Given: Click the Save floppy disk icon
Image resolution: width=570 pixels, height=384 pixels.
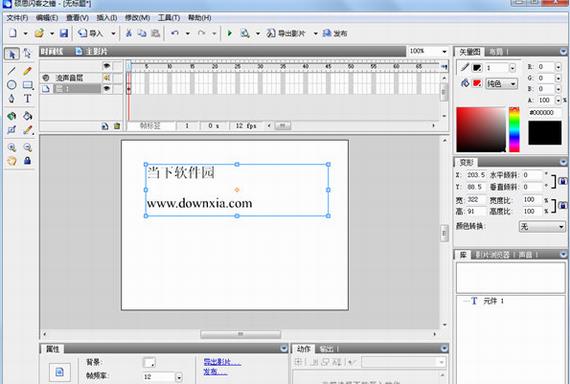Looking at the screenshot, I should 64,33.
